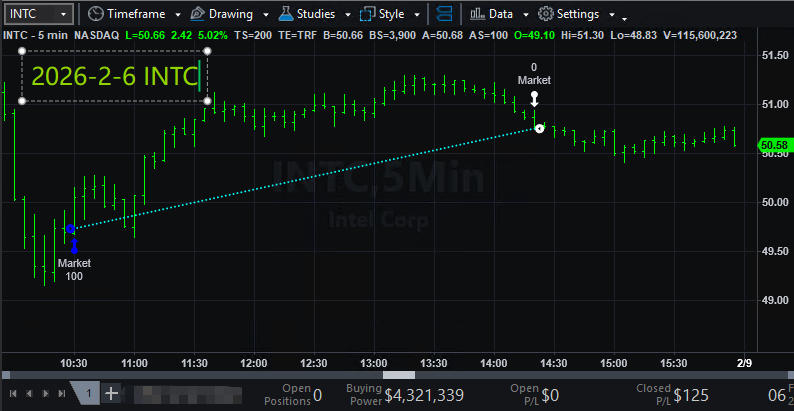Screen dimensions: 794x411
Task: Expand the Studies dropdown arrow
Action: [x=347, y=16]
